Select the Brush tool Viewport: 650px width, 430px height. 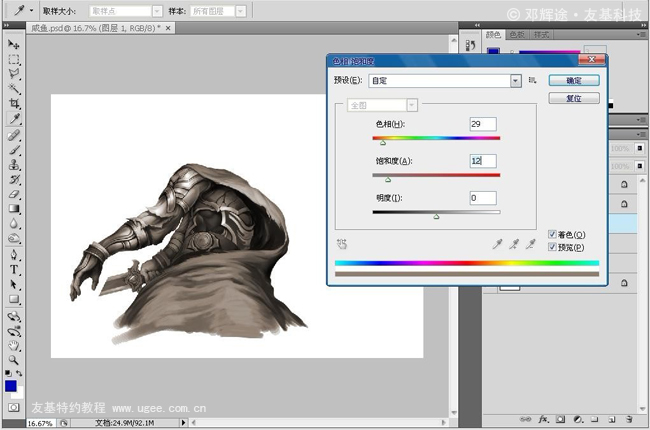pos(14,150)
